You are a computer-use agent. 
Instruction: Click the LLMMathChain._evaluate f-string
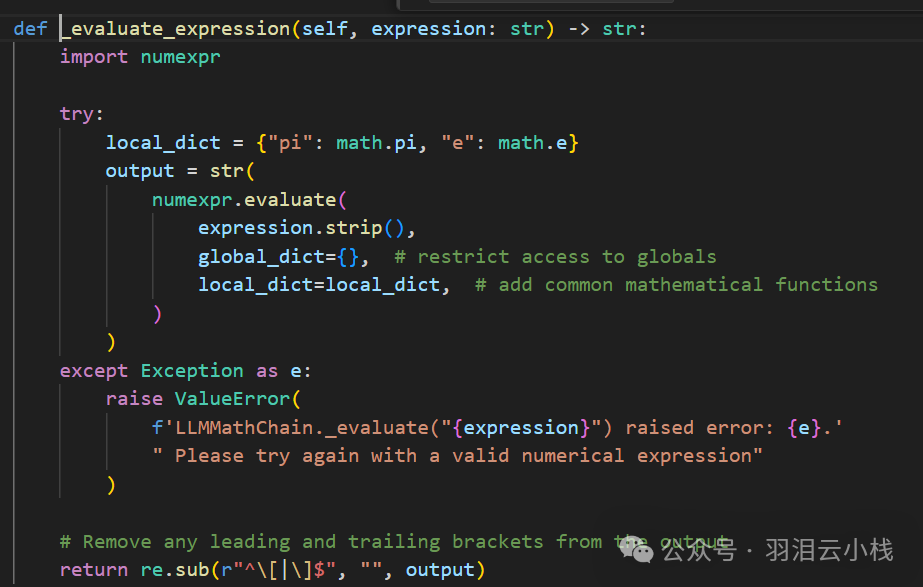pyautogui.click(x=497, y=427)
